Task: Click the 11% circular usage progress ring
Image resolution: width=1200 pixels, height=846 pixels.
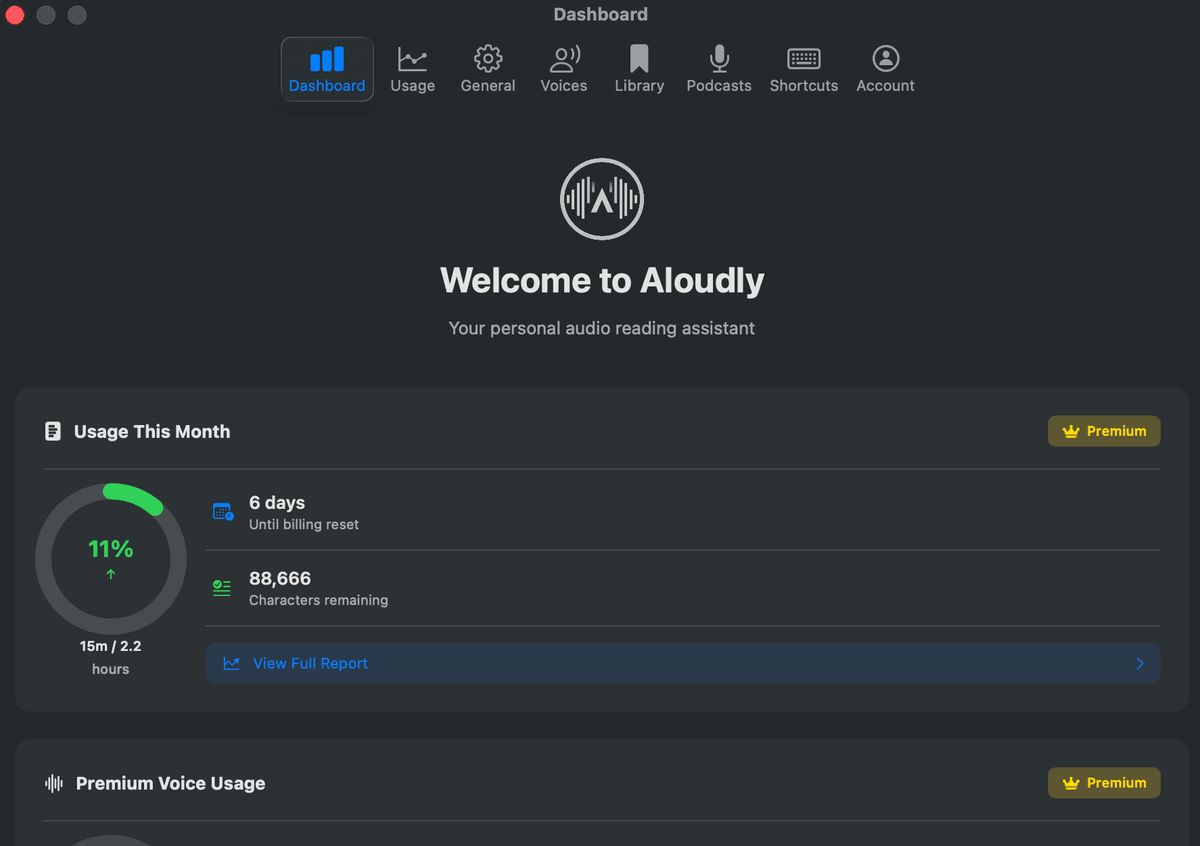Action: [x=110, y=558]
